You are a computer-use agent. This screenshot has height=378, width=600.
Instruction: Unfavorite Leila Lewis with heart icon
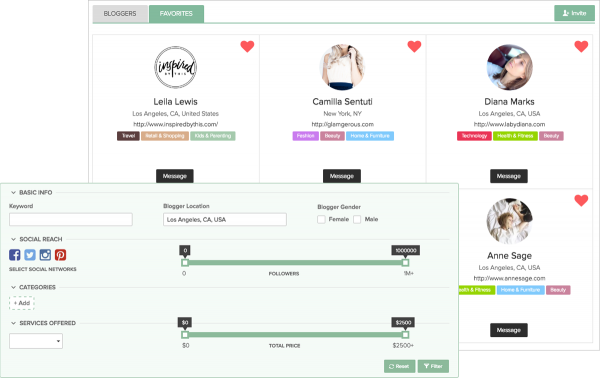[x=247, y=46]
